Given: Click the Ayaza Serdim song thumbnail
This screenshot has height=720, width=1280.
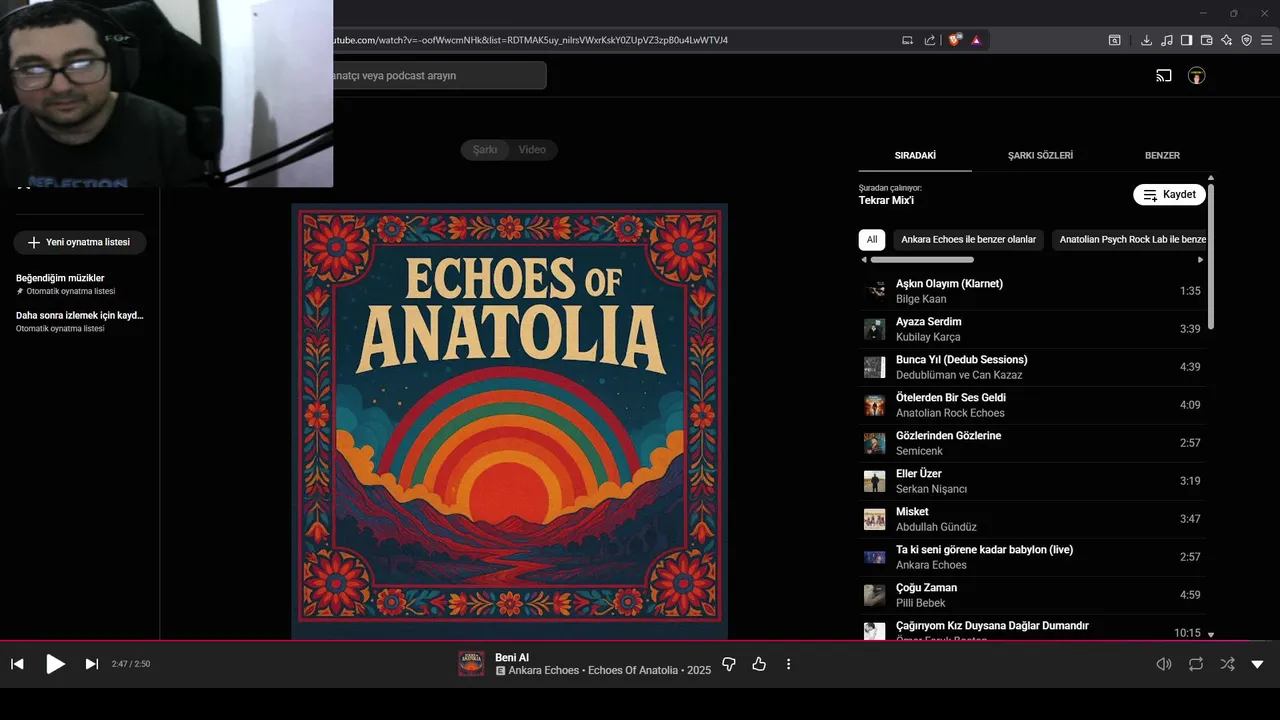Looking at the screenshot, I should [875, 329].
